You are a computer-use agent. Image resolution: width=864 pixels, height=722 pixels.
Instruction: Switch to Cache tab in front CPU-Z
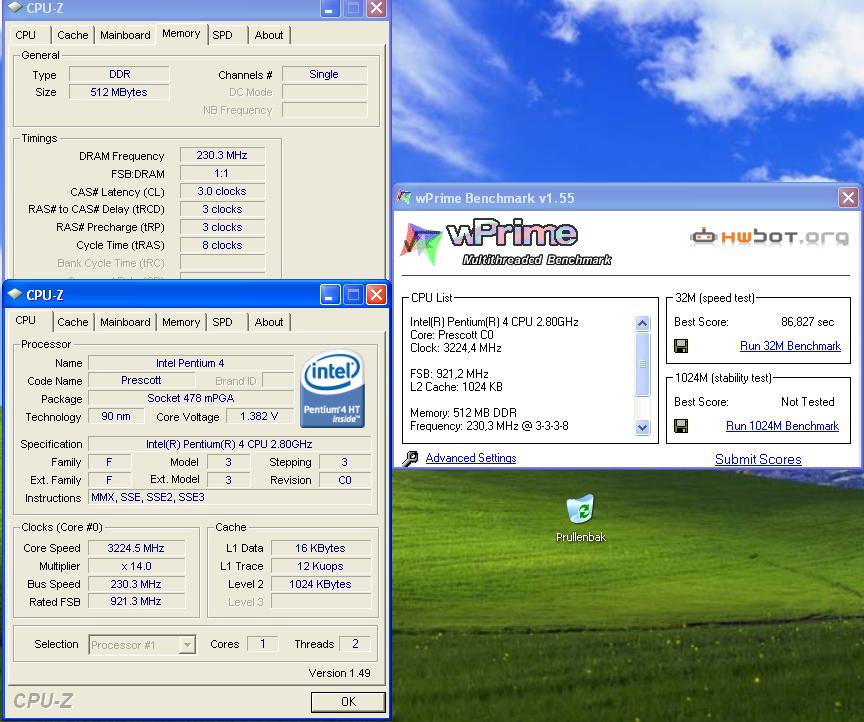coord(73,322)
